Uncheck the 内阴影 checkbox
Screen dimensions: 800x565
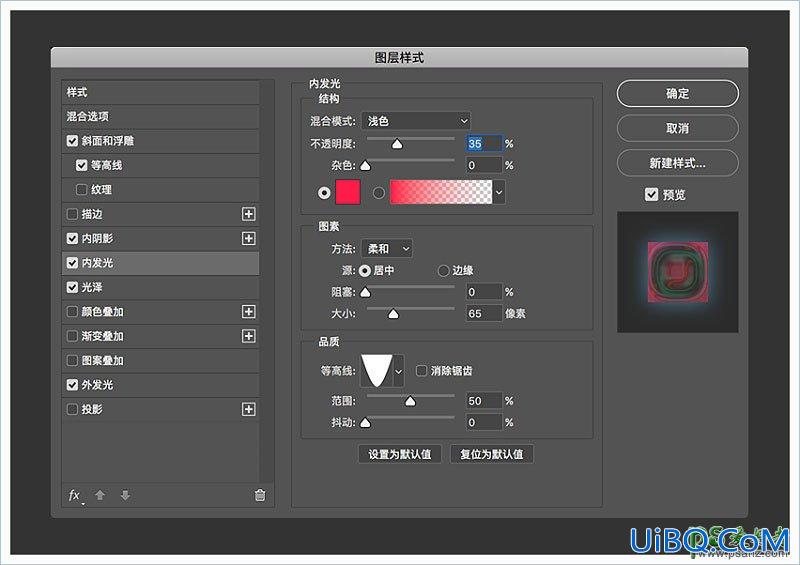[x=72, y=238]
